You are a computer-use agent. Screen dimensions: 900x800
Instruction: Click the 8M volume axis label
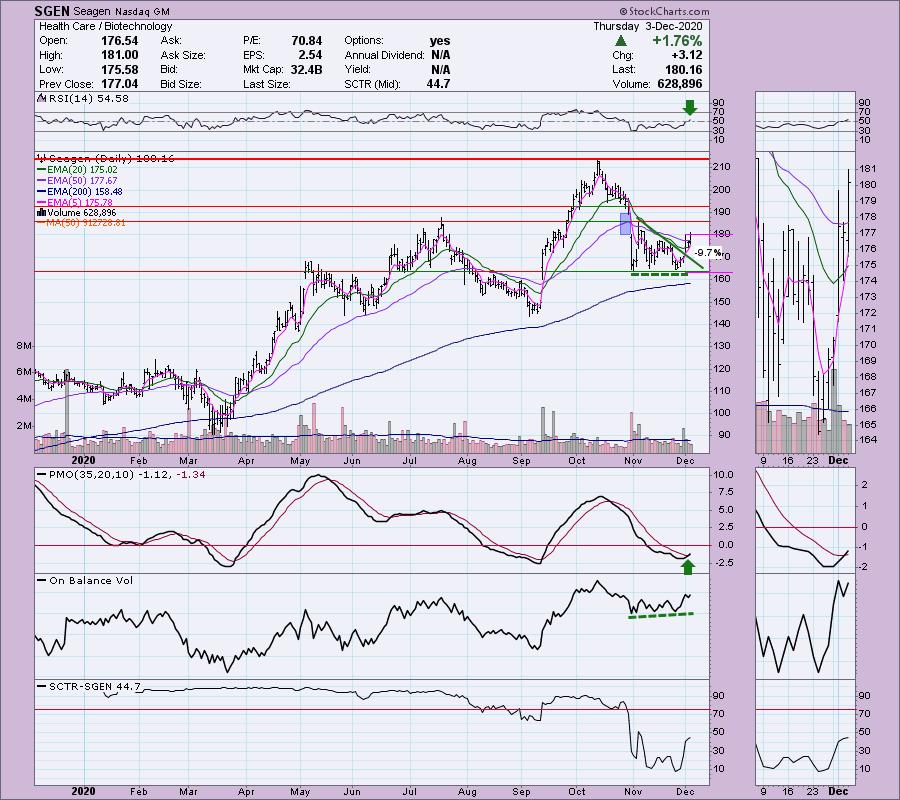click(24, 346)
